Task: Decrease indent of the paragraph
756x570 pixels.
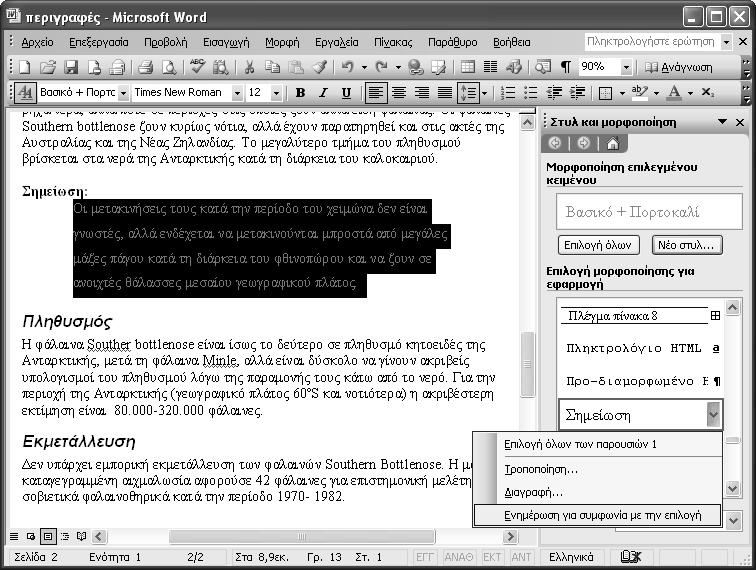Action: 554,93
